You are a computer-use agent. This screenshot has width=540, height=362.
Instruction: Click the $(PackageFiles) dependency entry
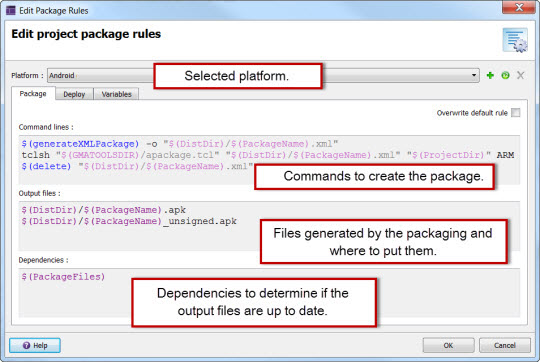tap(63, 277)
